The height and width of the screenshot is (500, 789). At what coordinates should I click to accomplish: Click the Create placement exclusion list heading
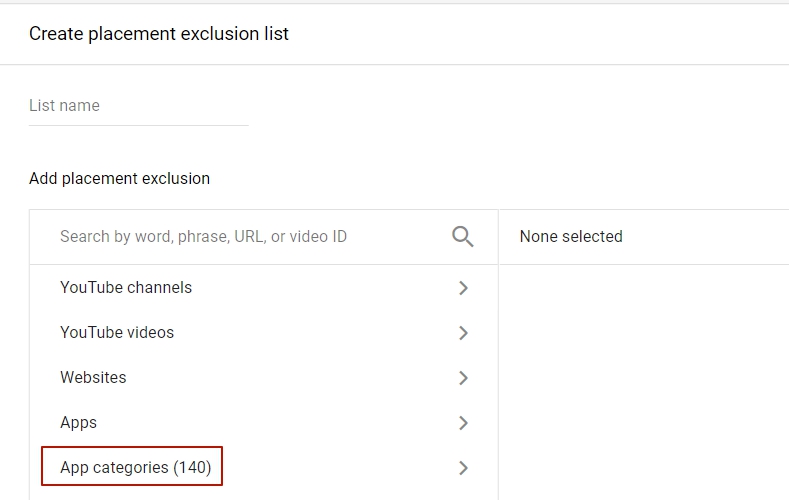pyautogui.click(x=159, y=34)
